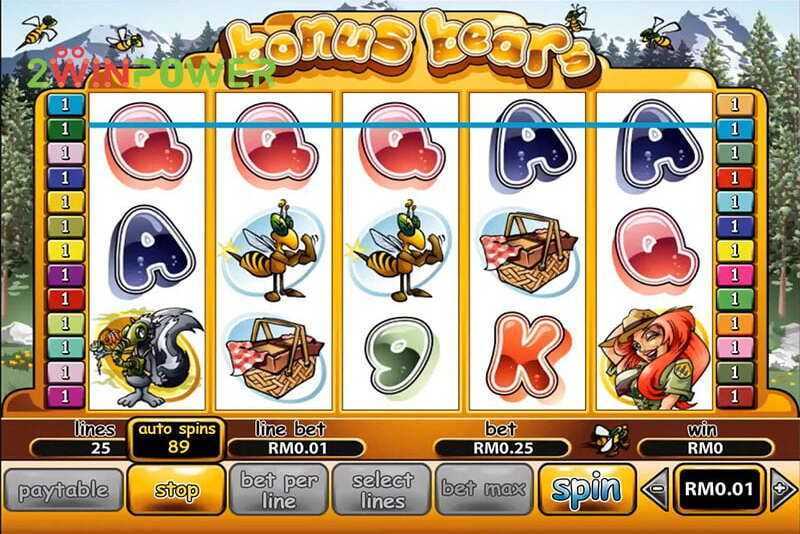This screenshot has width=800, height=534.
Task: Toggle the orange payline marker at top right
Action: [x=735, y=105]
